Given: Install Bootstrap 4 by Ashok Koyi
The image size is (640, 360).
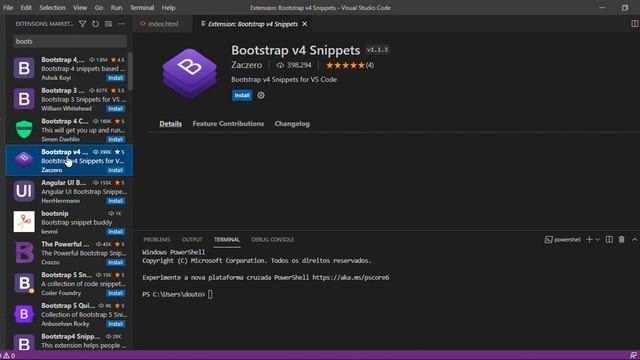Looking at the screenshot, I should click(x=116, y=78).
